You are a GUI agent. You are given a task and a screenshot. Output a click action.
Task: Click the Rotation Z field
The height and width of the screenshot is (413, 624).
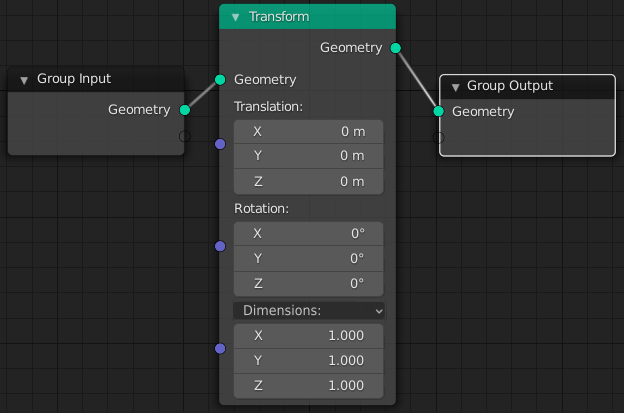[x=308, y=284]
